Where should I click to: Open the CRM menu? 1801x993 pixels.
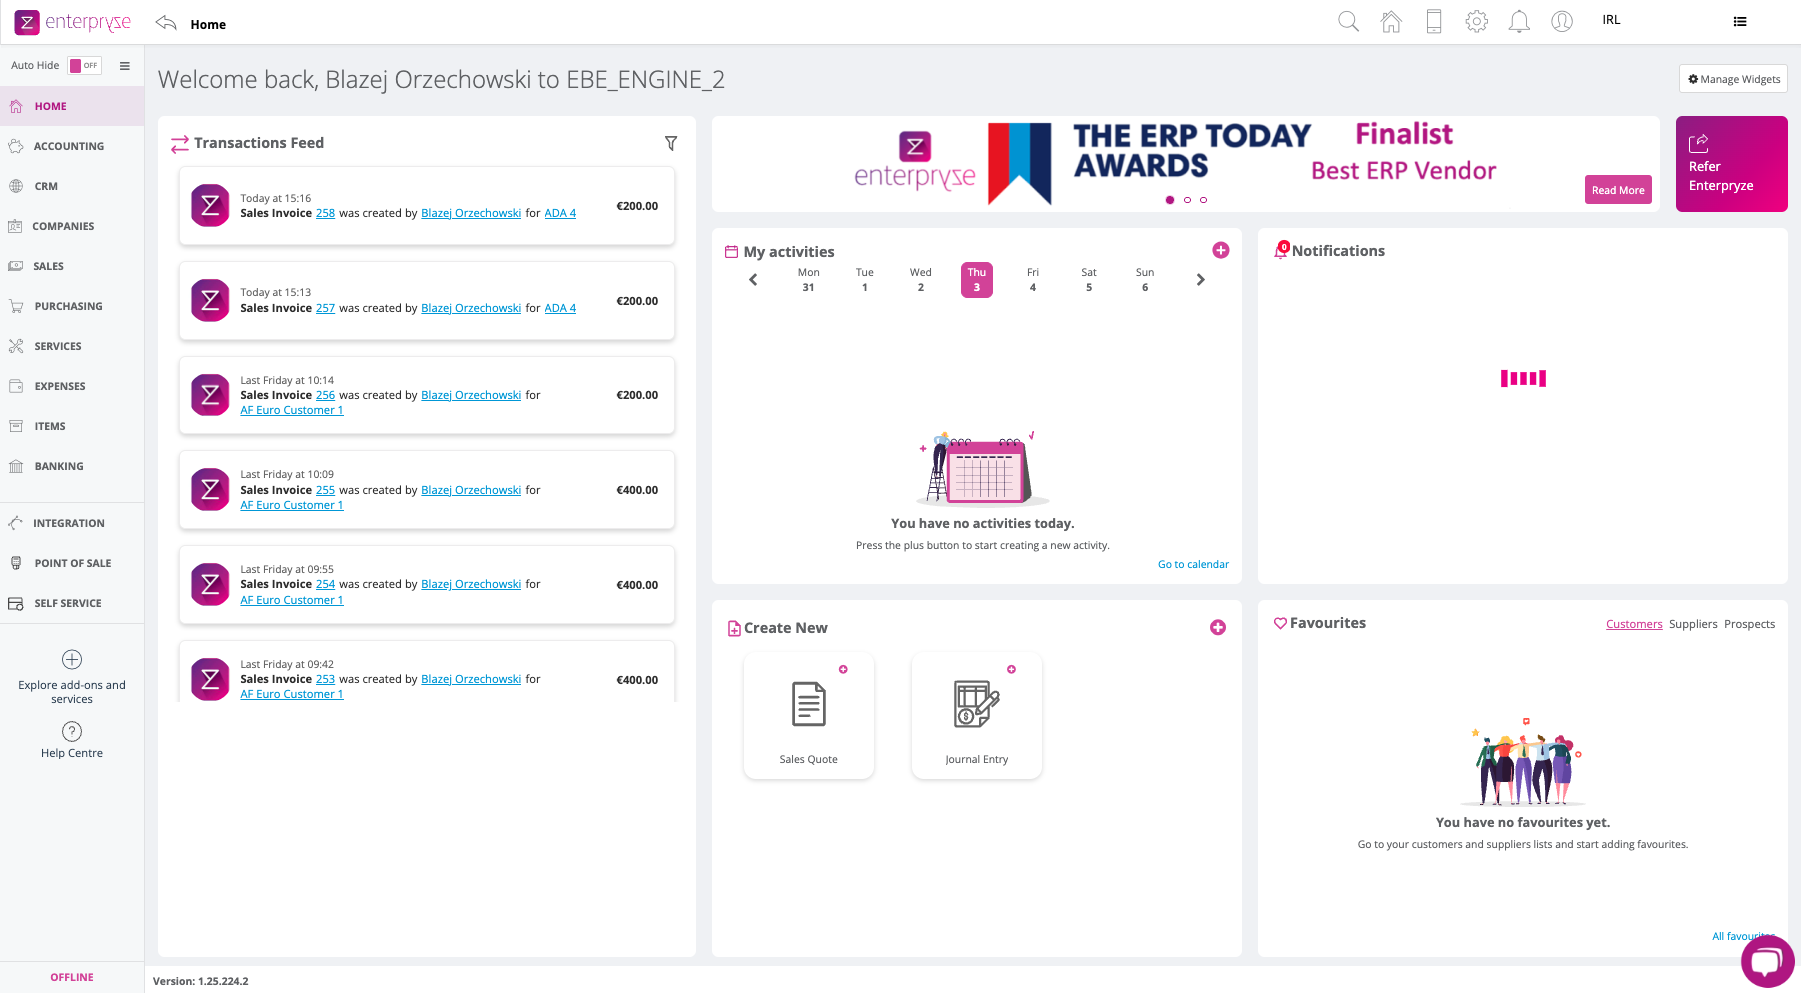(x=72, y=186)
